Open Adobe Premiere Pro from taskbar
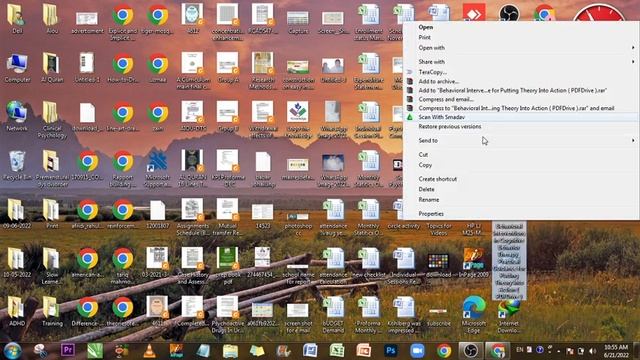 68,350
